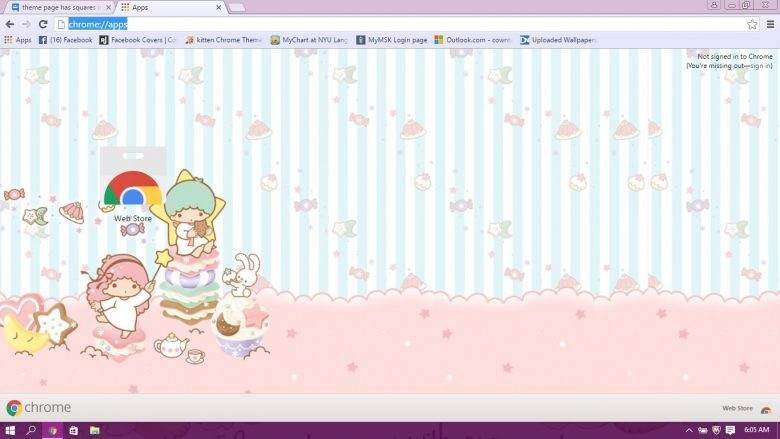Bookmark this page with the star icon
The width and height of the screenshot is (780, 439).
[x=752, y=24]
